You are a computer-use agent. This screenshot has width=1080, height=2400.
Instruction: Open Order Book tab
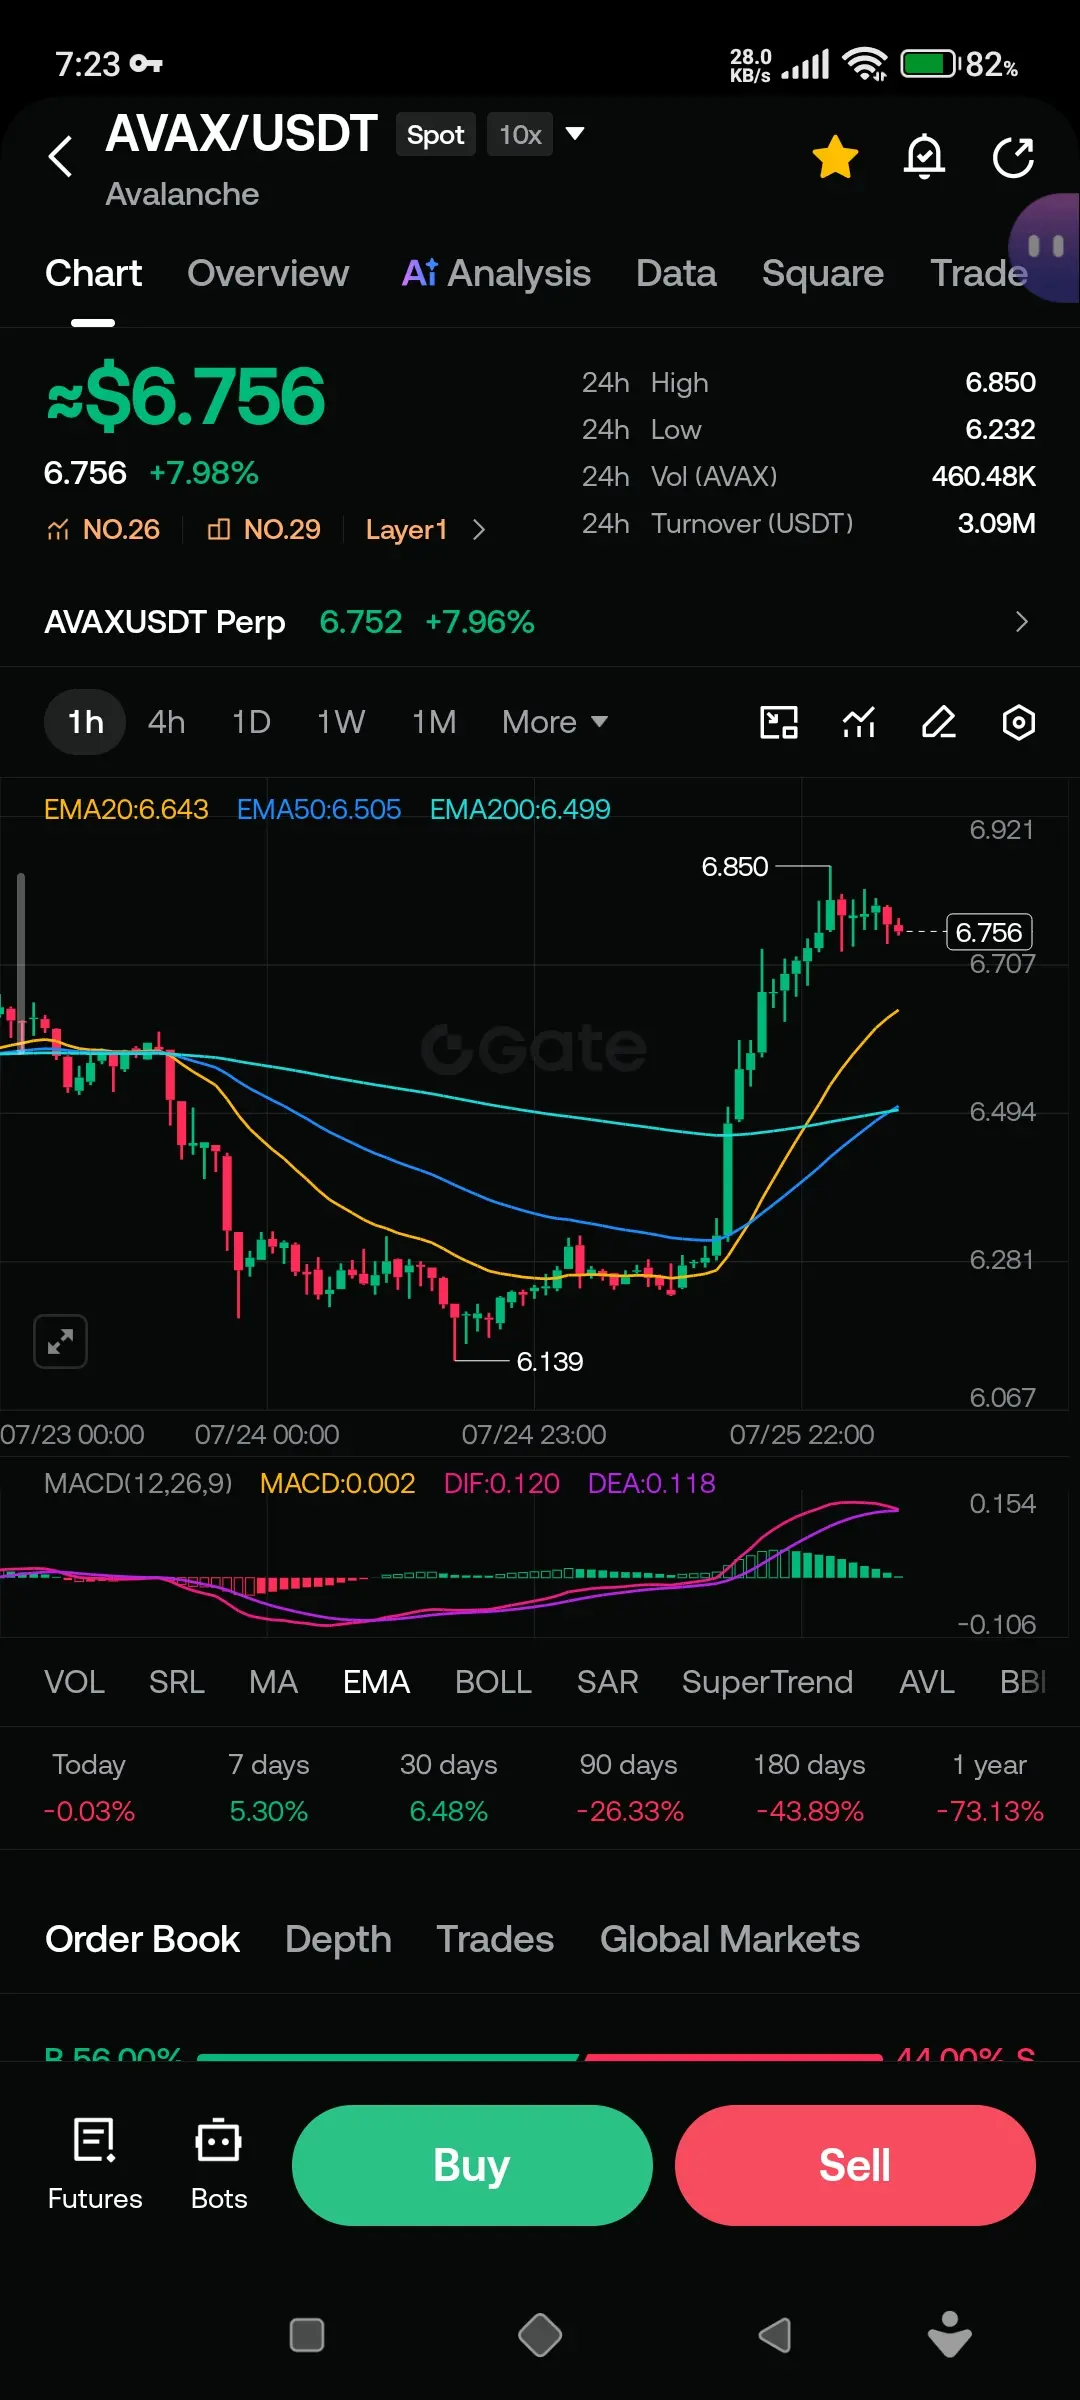pos(142,1939)
